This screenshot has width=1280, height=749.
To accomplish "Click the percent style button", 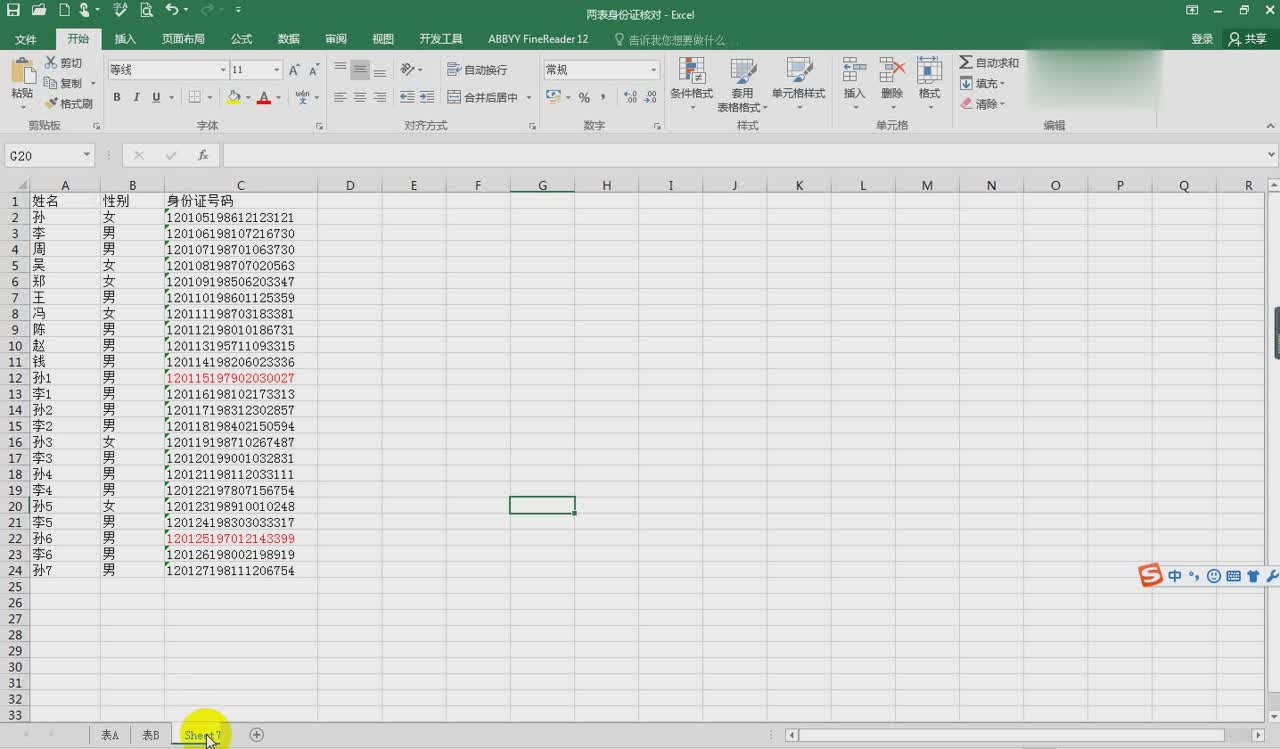I will (584, 97).
